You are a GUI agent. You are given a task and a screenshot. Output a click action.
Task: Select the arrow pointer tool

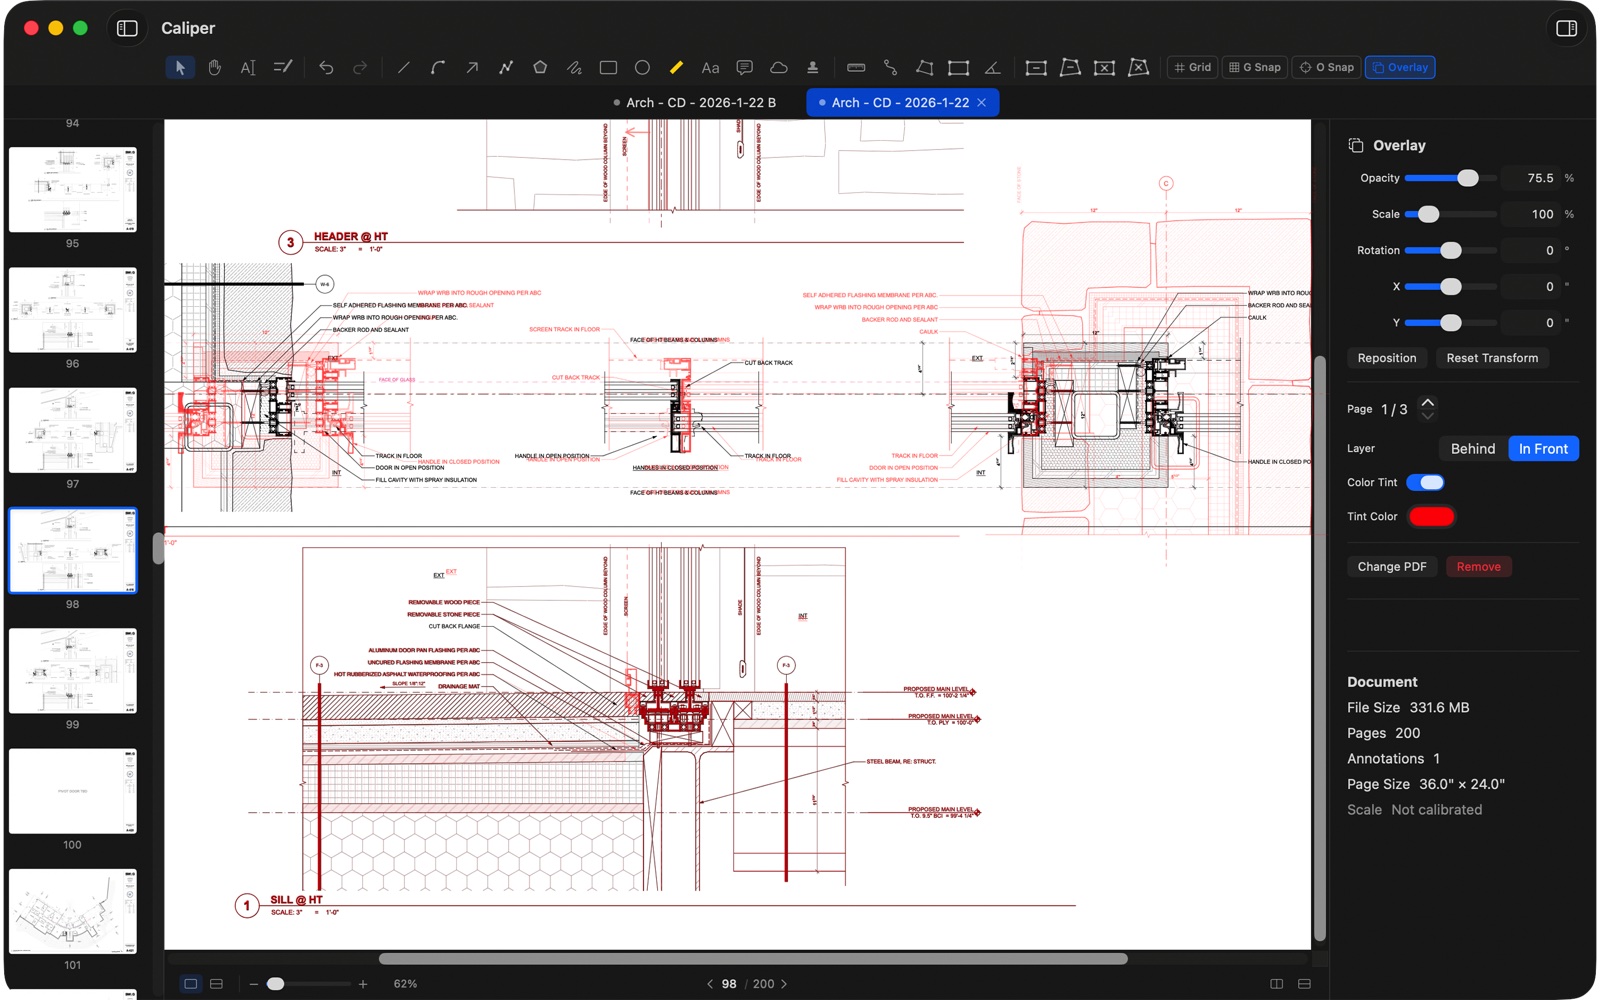(x=180, y=68)
